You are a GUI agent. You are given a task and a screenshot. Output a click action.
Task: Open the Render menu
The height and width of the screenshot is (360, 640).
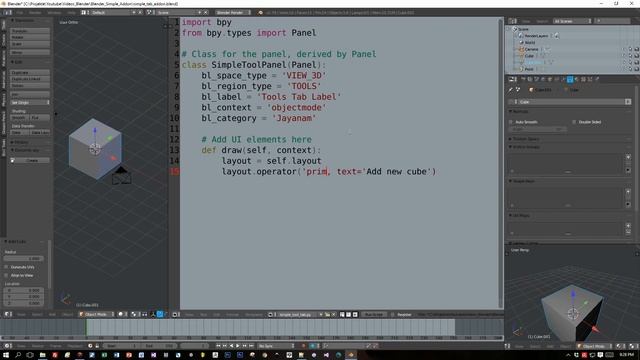pyautogui.click(x=35, y=13)
